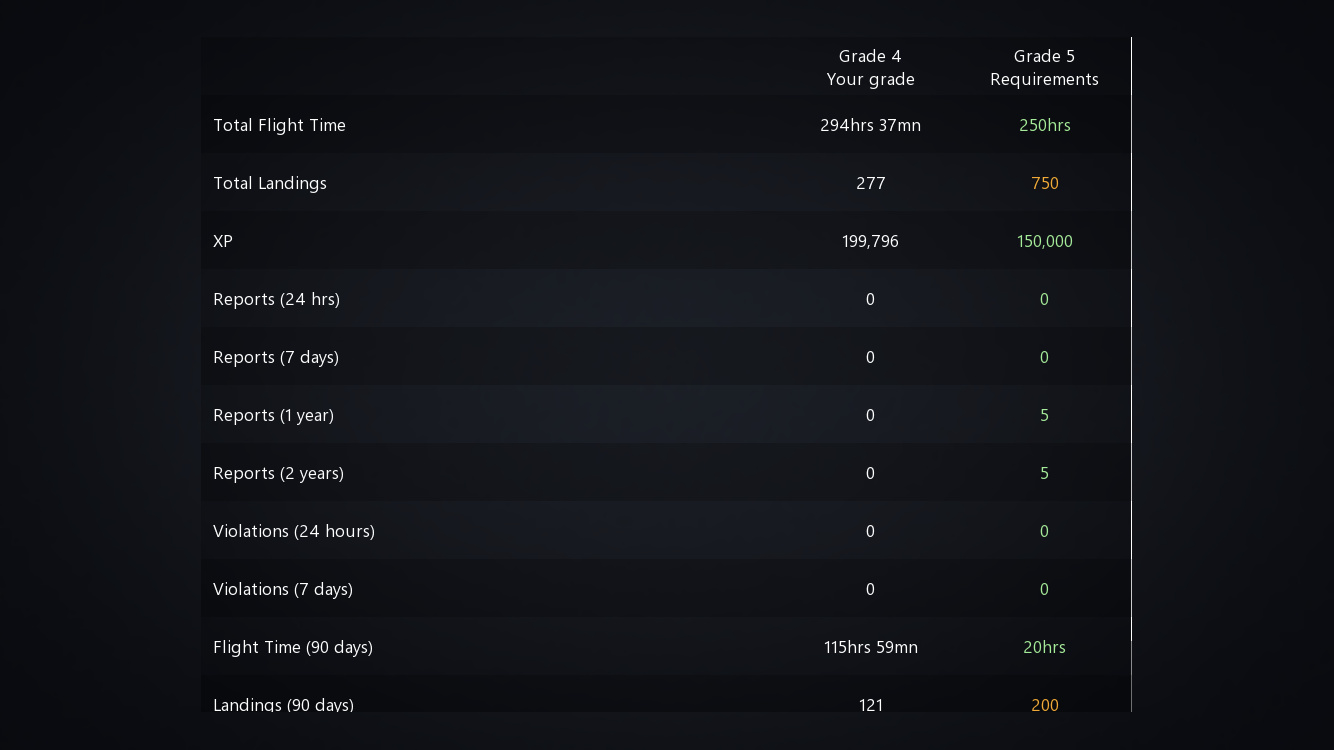Viewport: 1334px width, 750px height.
Task: Click the XP row label
Action: (x=223, y=241)
